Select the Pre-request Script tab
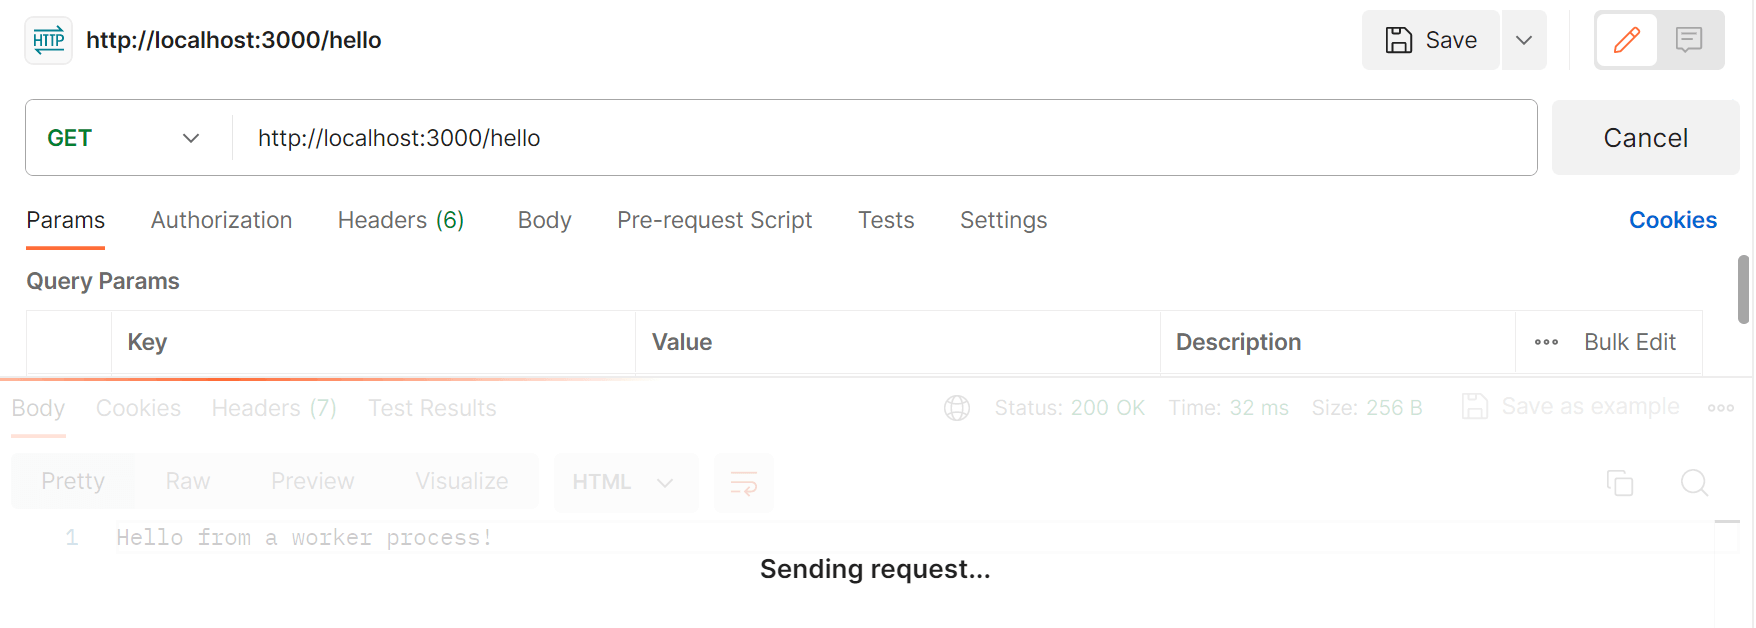 pos(714,220)
